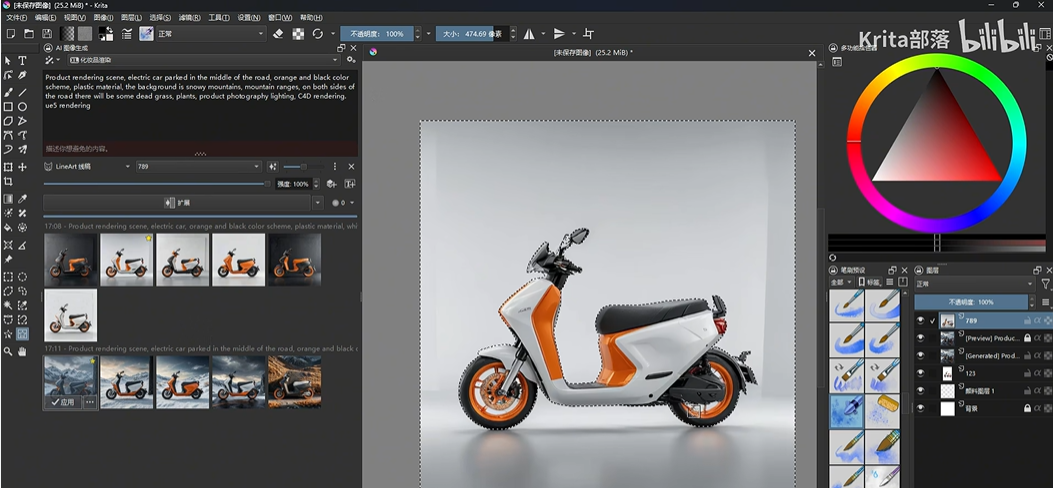The height and width of the screenshot is (488, 1053).
Task: Toggle visibility of layer 789
Action: pos(921,321)
